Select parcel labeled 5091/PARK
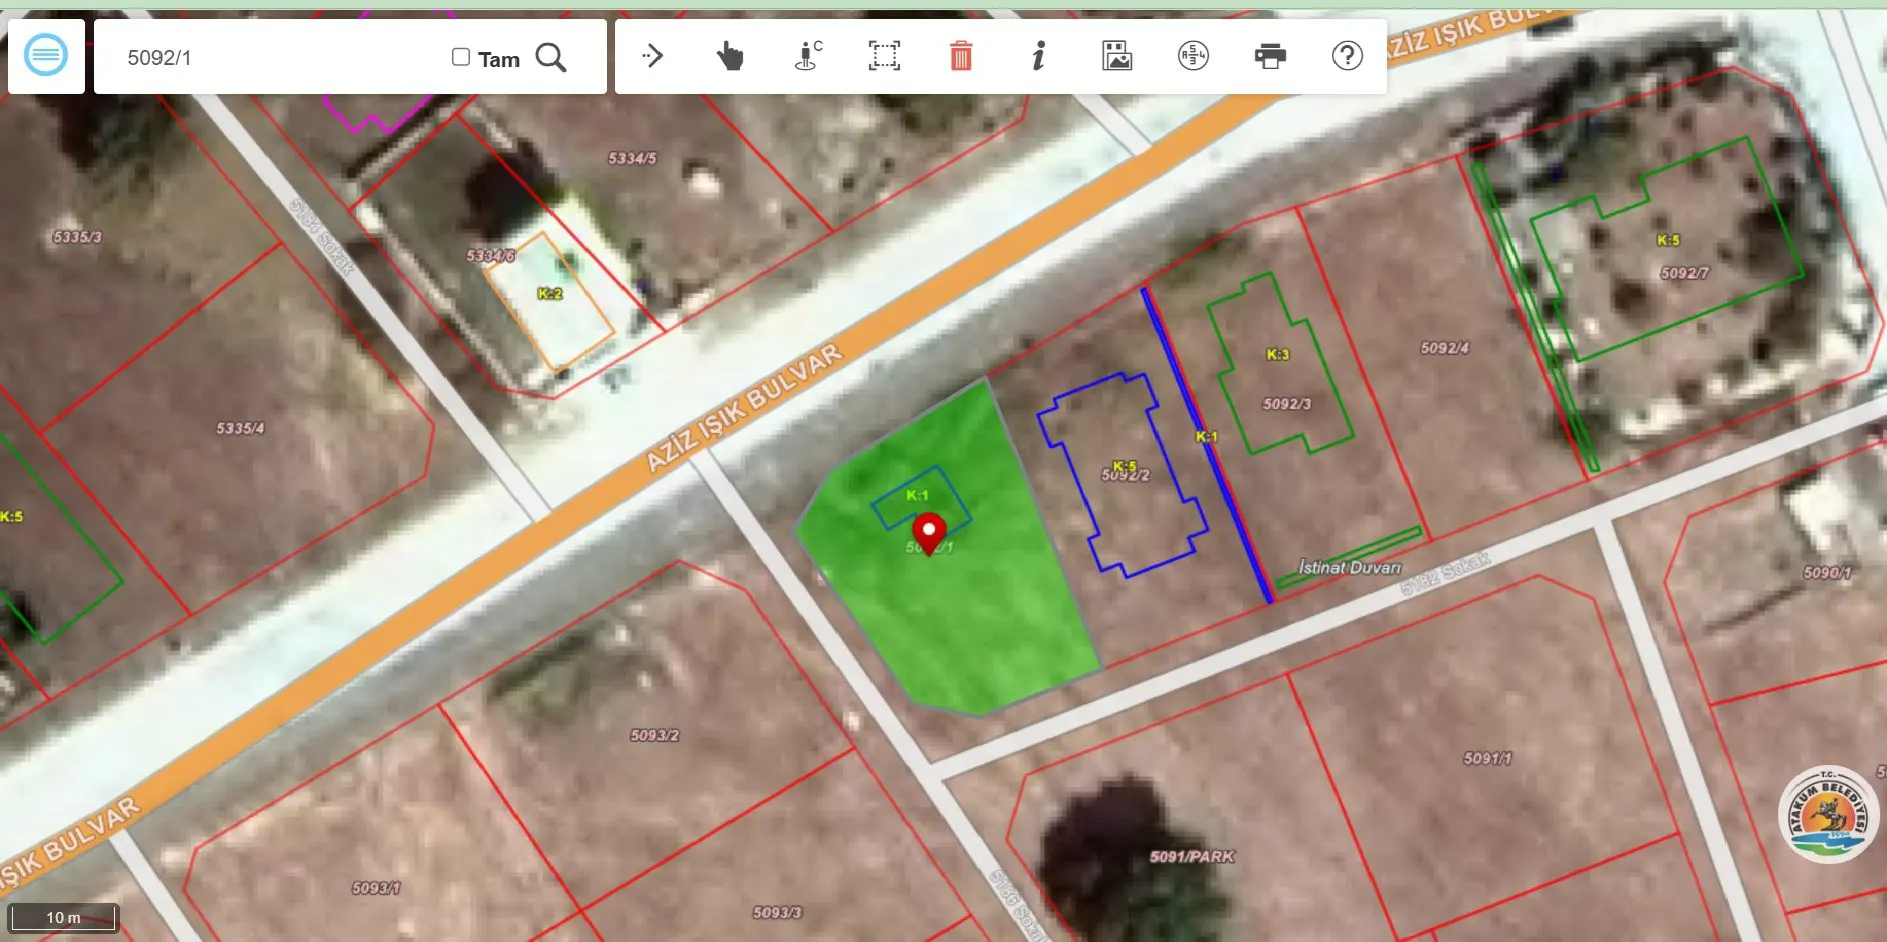This screenshot has height=942, width=1887. coord(1192,856)
